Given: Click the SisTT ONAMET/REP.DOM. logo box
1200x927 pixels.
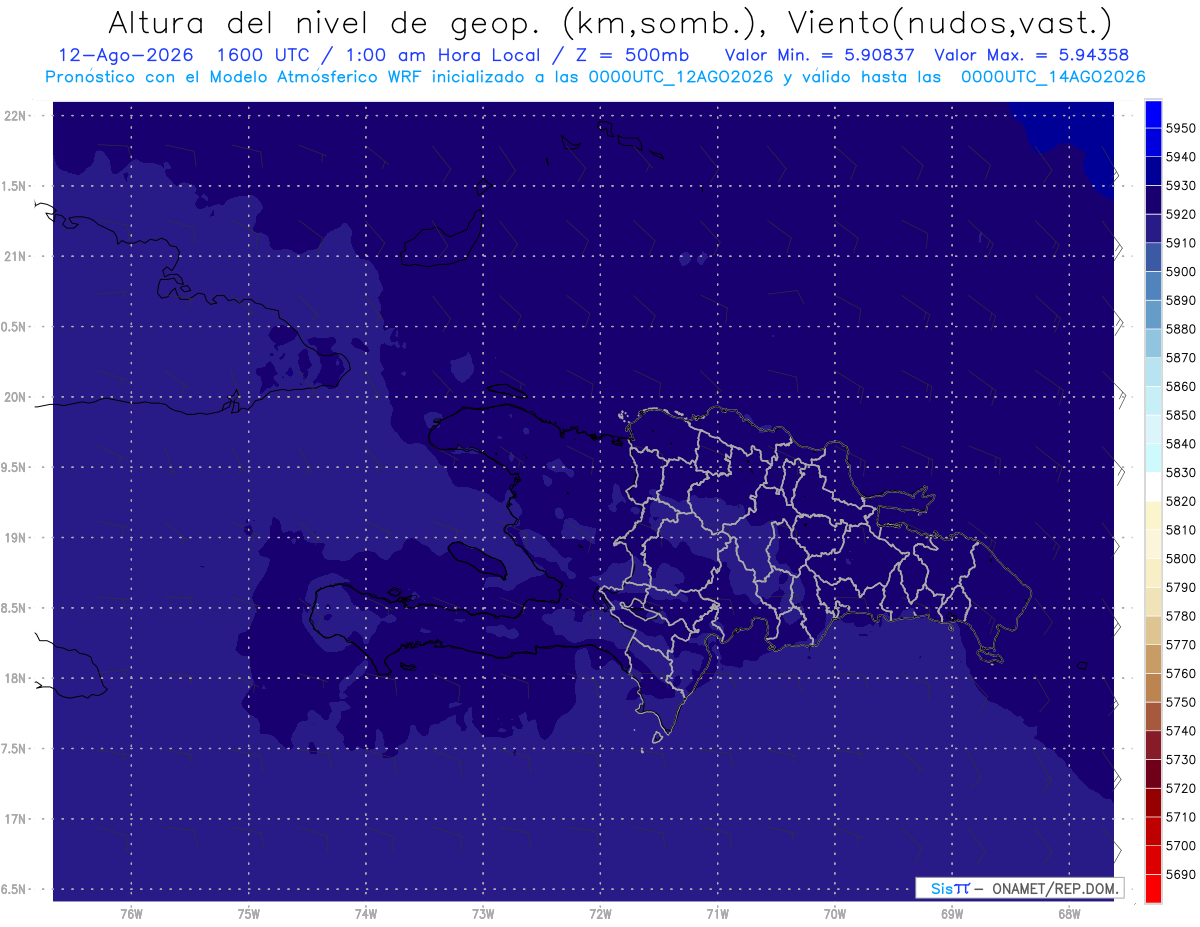Looking at the screenshot, I should click(1019, 888).
